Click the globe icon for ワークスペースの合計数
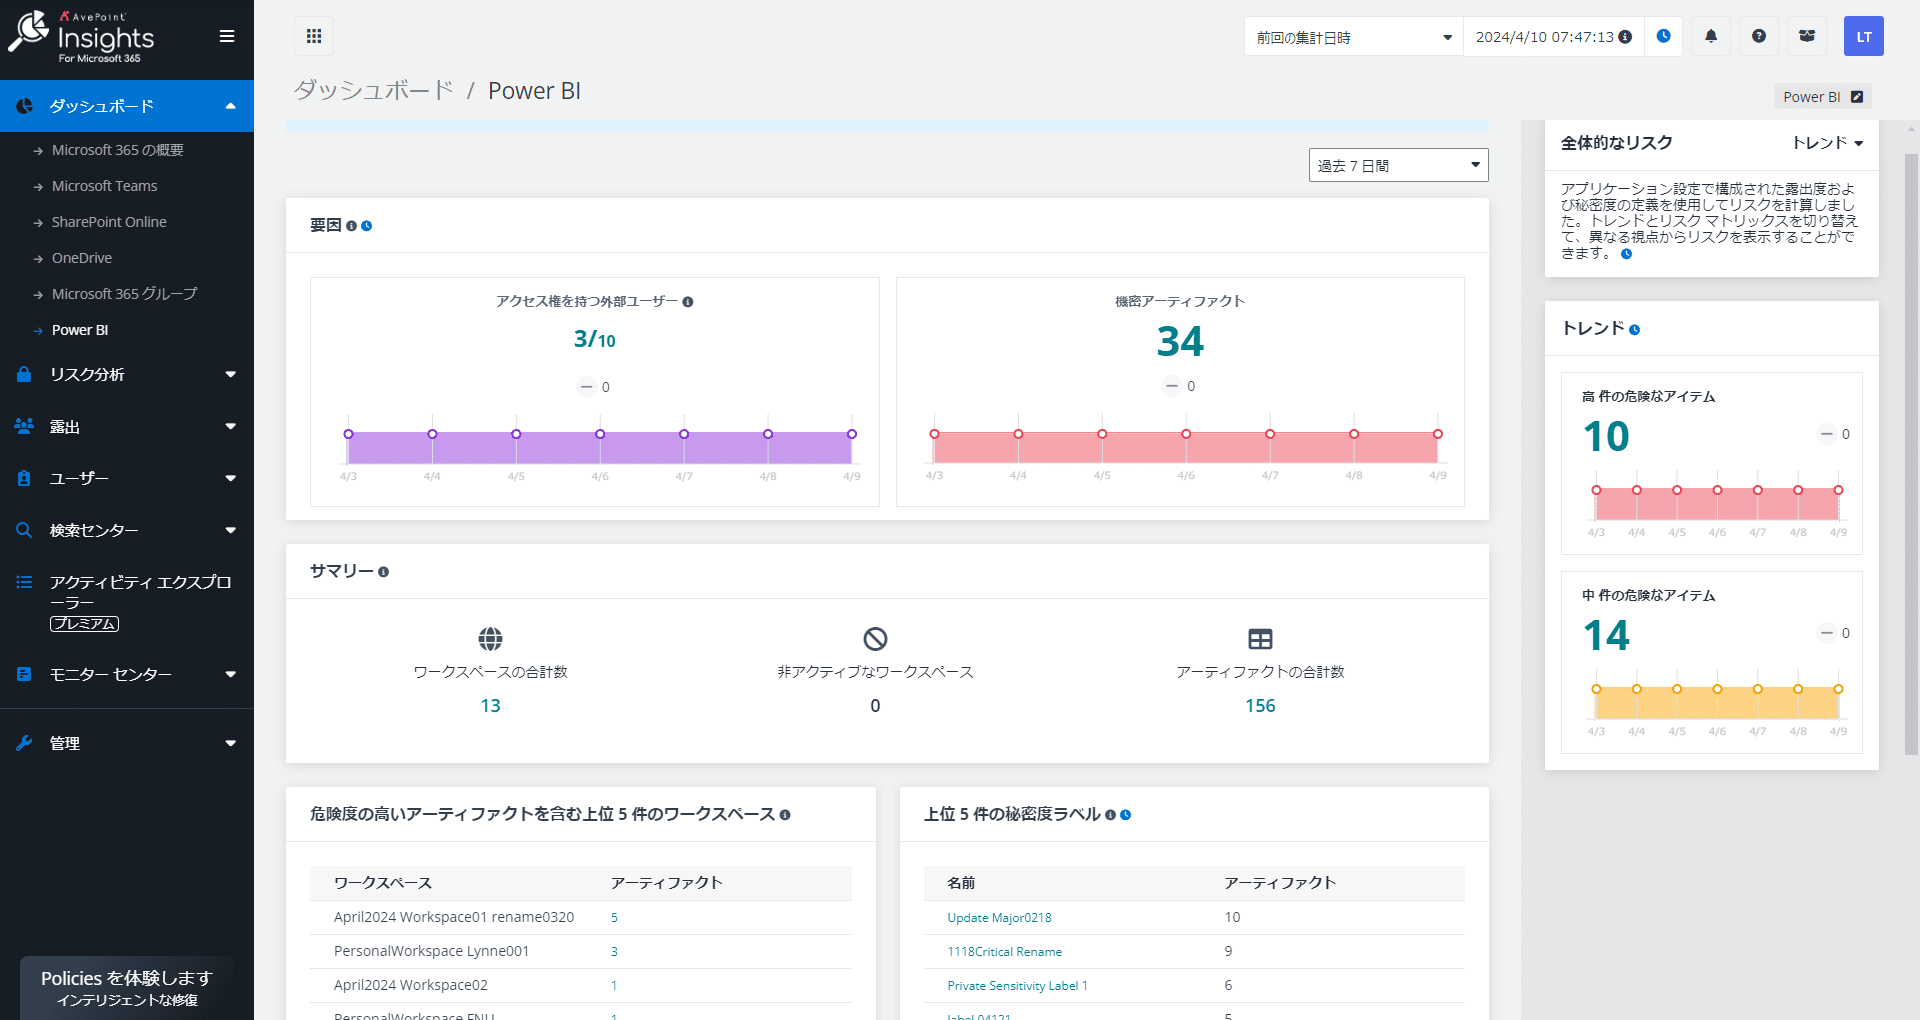1920x1020 pixels. [490, 638]
